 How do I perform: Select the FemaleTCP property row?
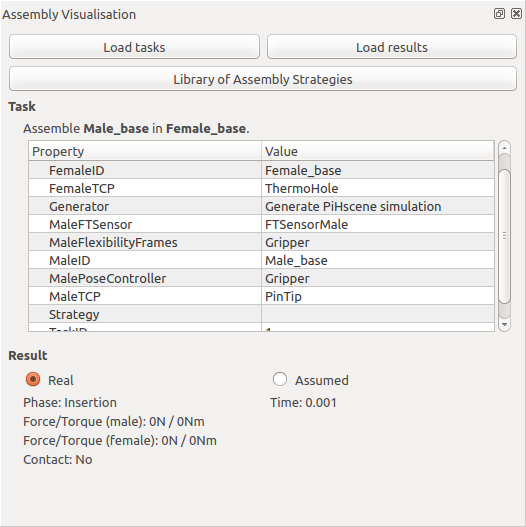[x=261, y=188]
